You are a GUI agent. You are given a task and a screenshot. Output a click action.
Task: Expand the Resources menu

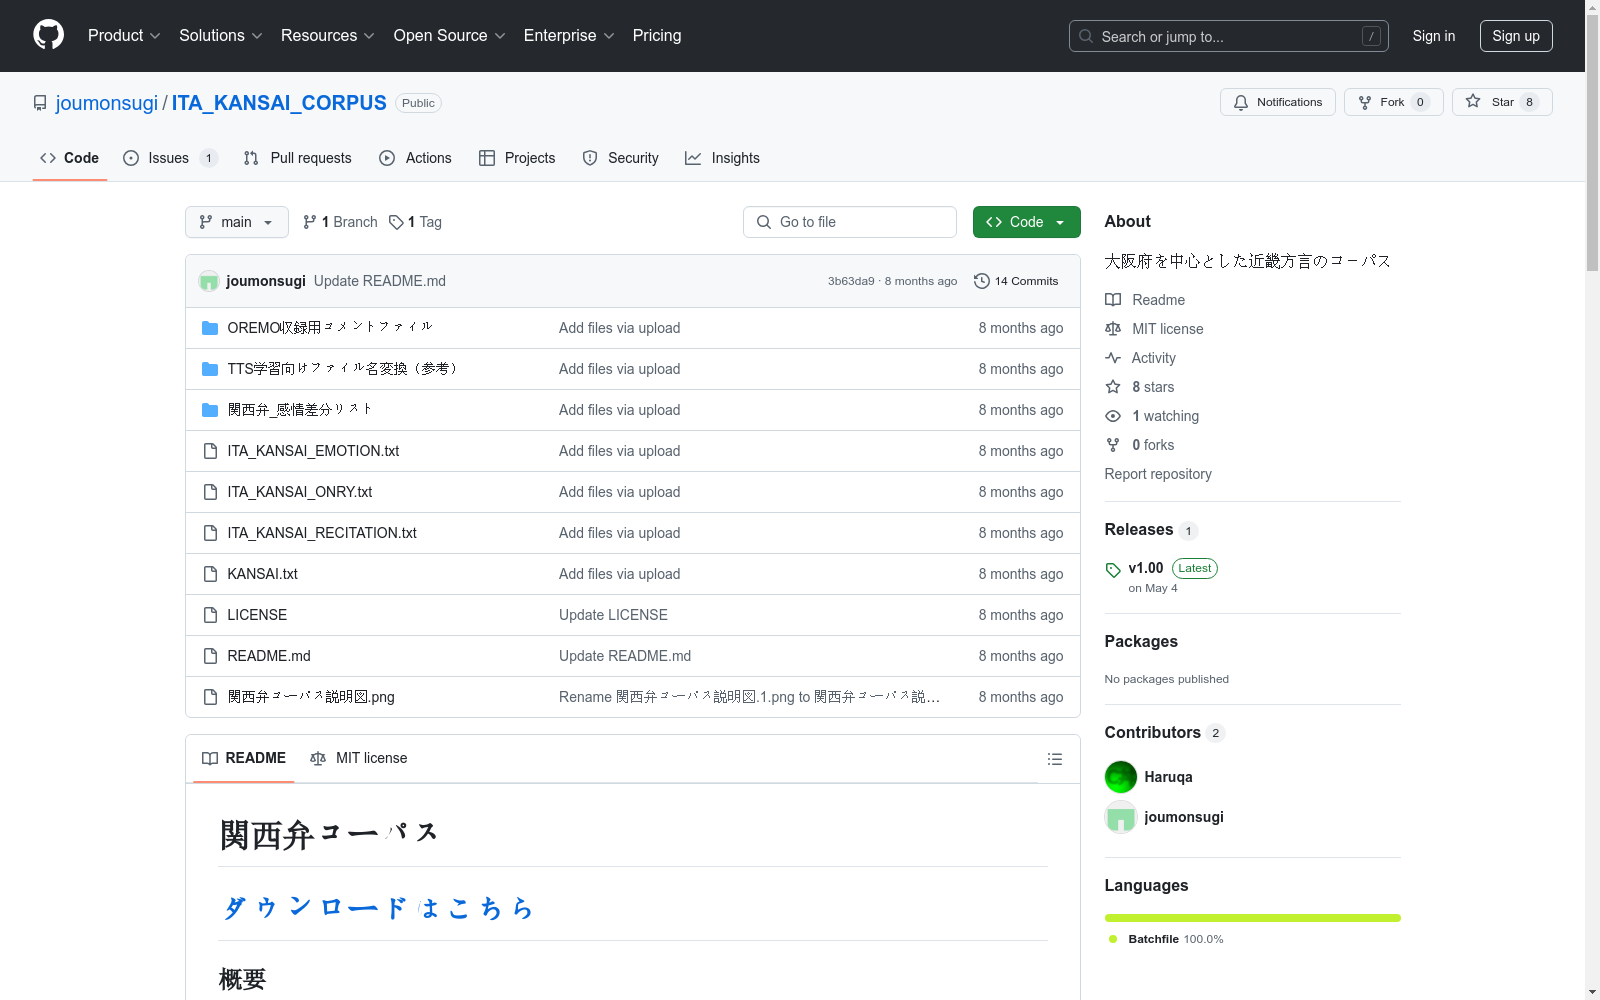point(328,35)
